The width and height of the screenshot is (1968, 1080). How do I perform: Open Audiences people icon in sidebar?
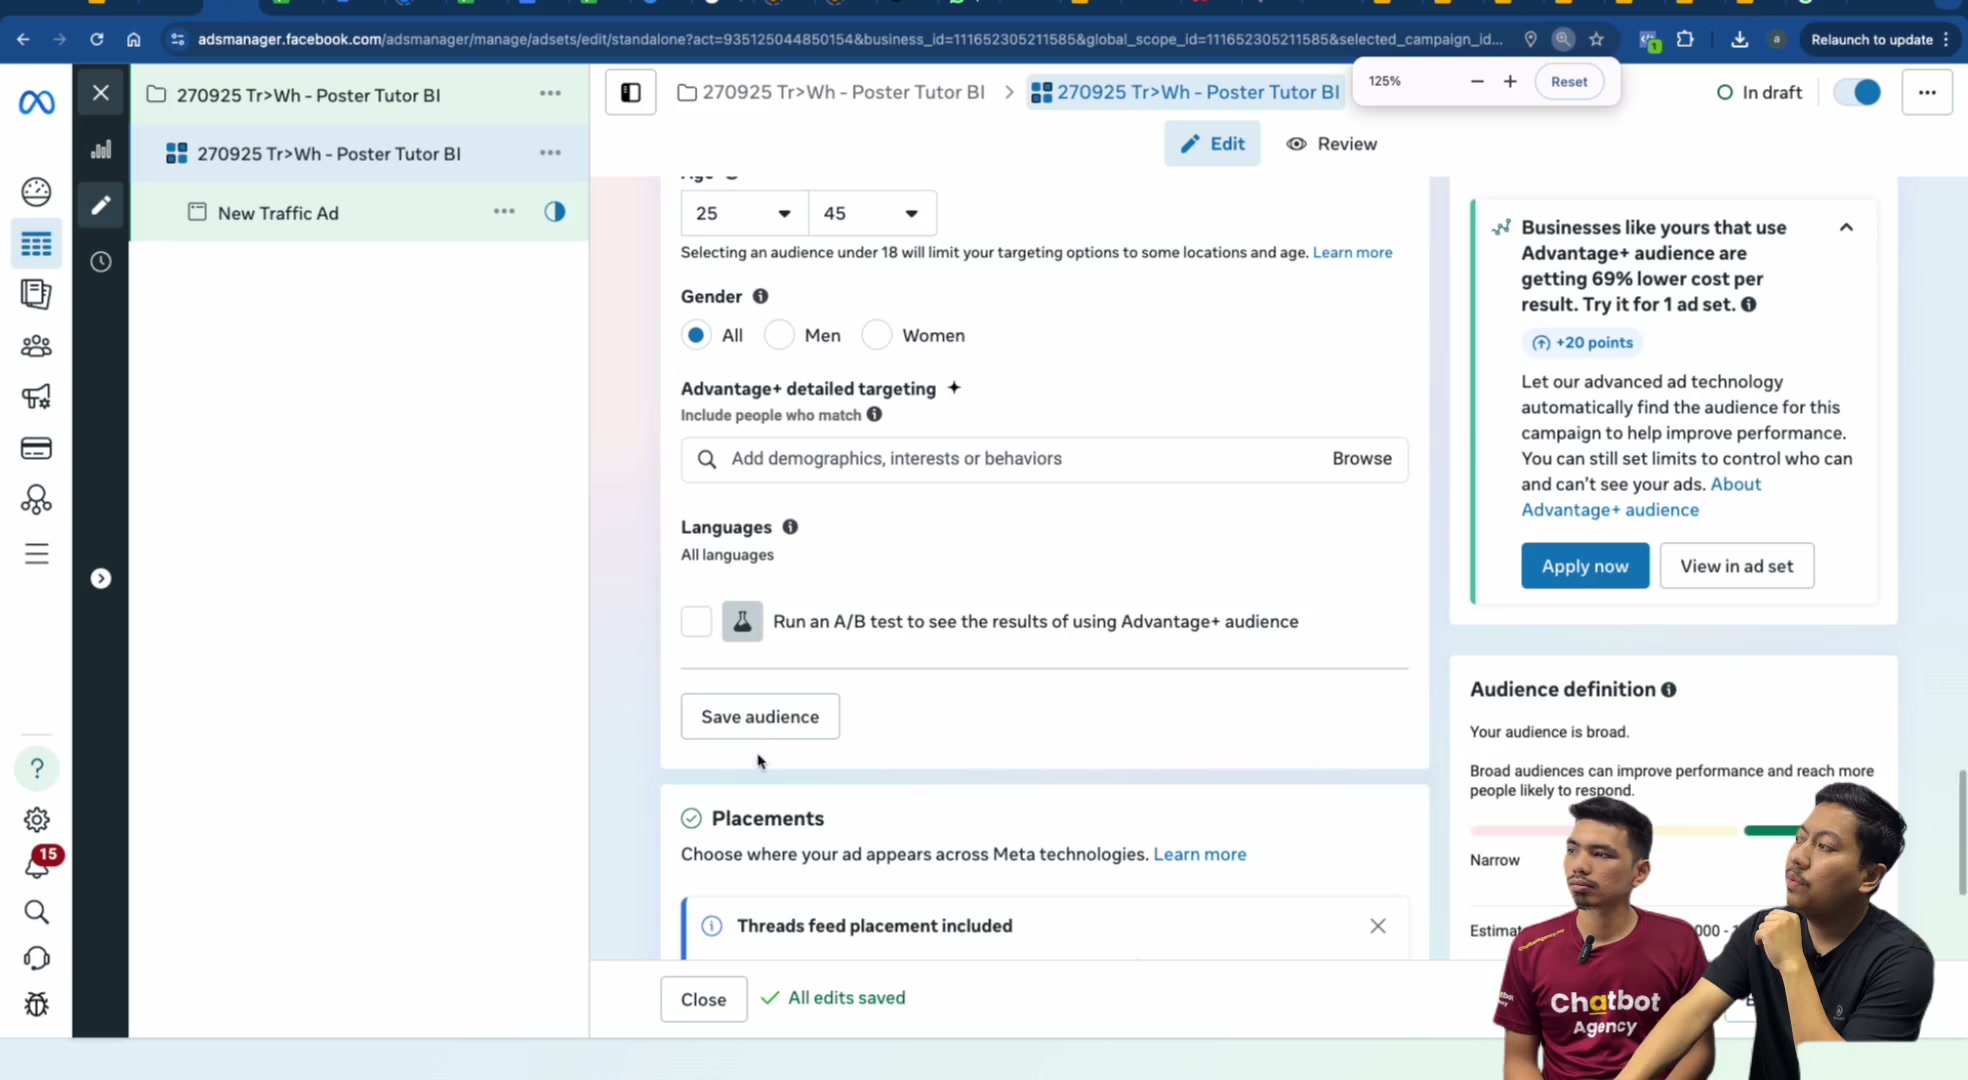pos(36,346)
